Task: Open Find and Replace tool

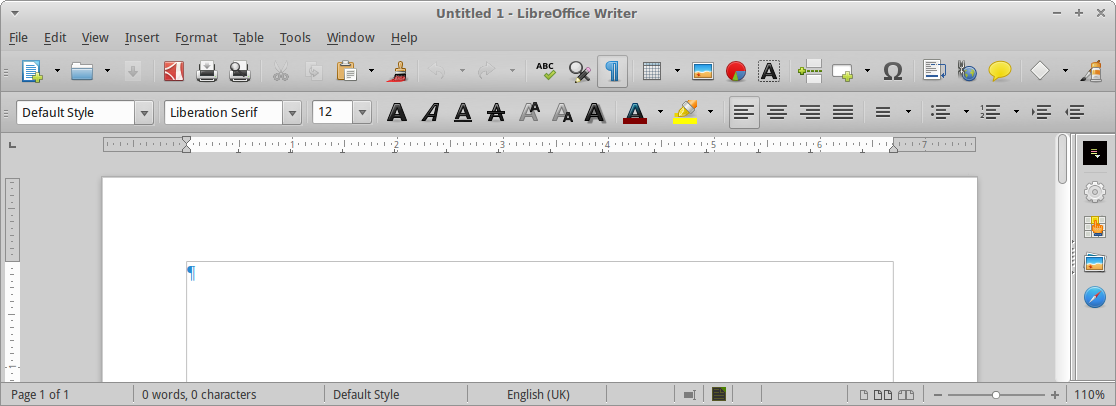Action: tap(579, 71)
